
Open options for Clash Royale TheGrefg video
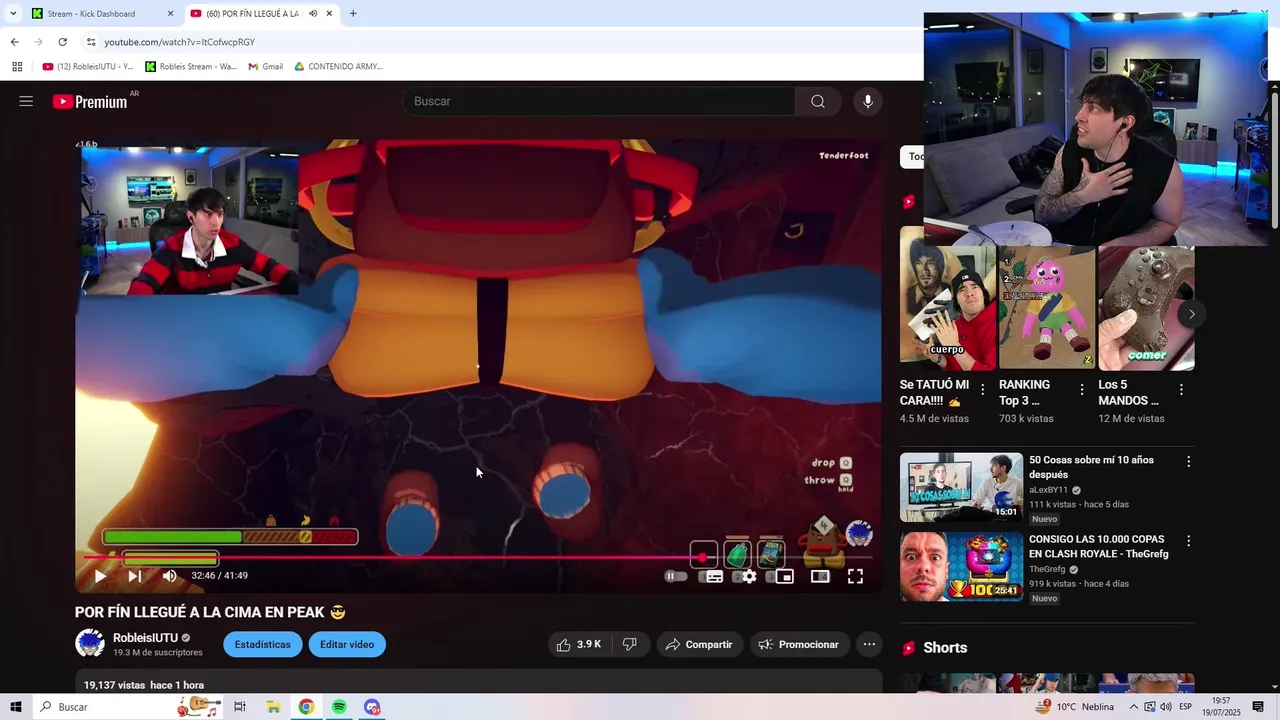[x=1188, y=541]
